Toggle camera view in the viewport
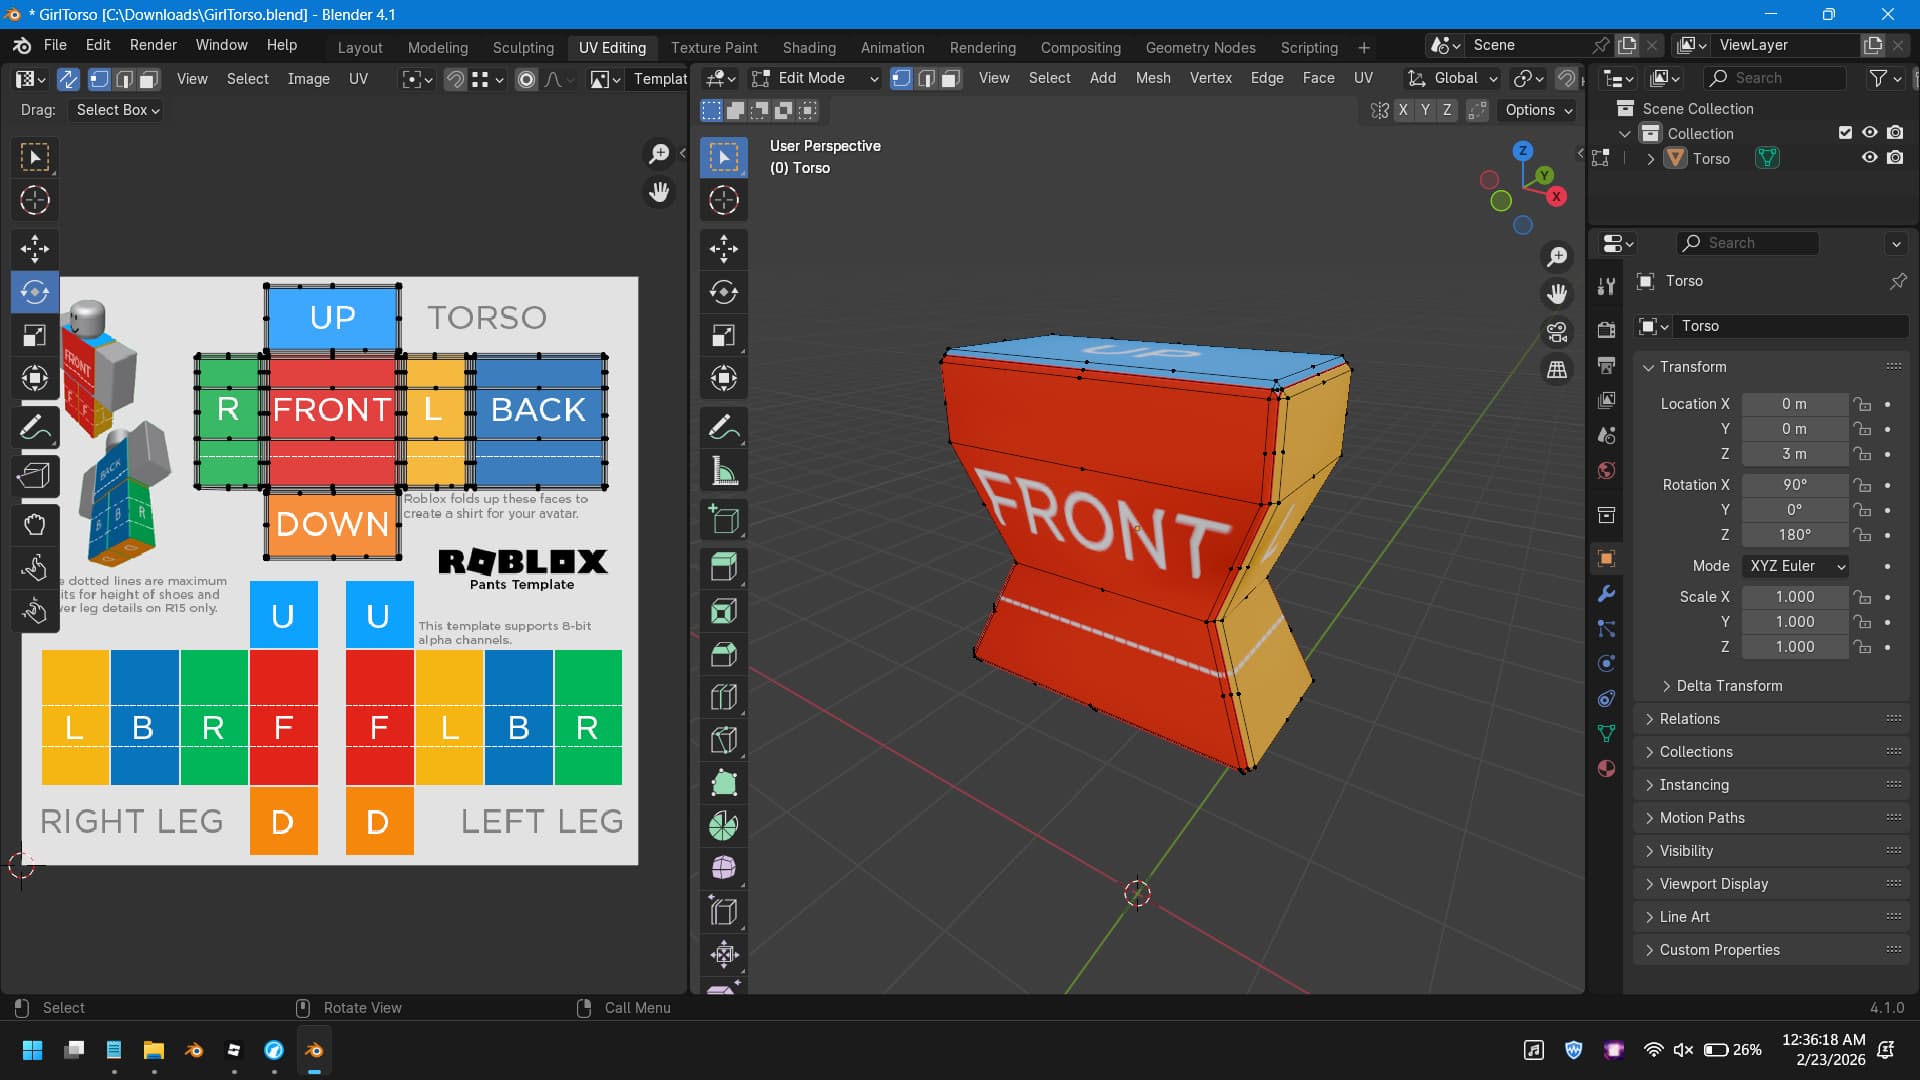 [x=1557, y=332]
